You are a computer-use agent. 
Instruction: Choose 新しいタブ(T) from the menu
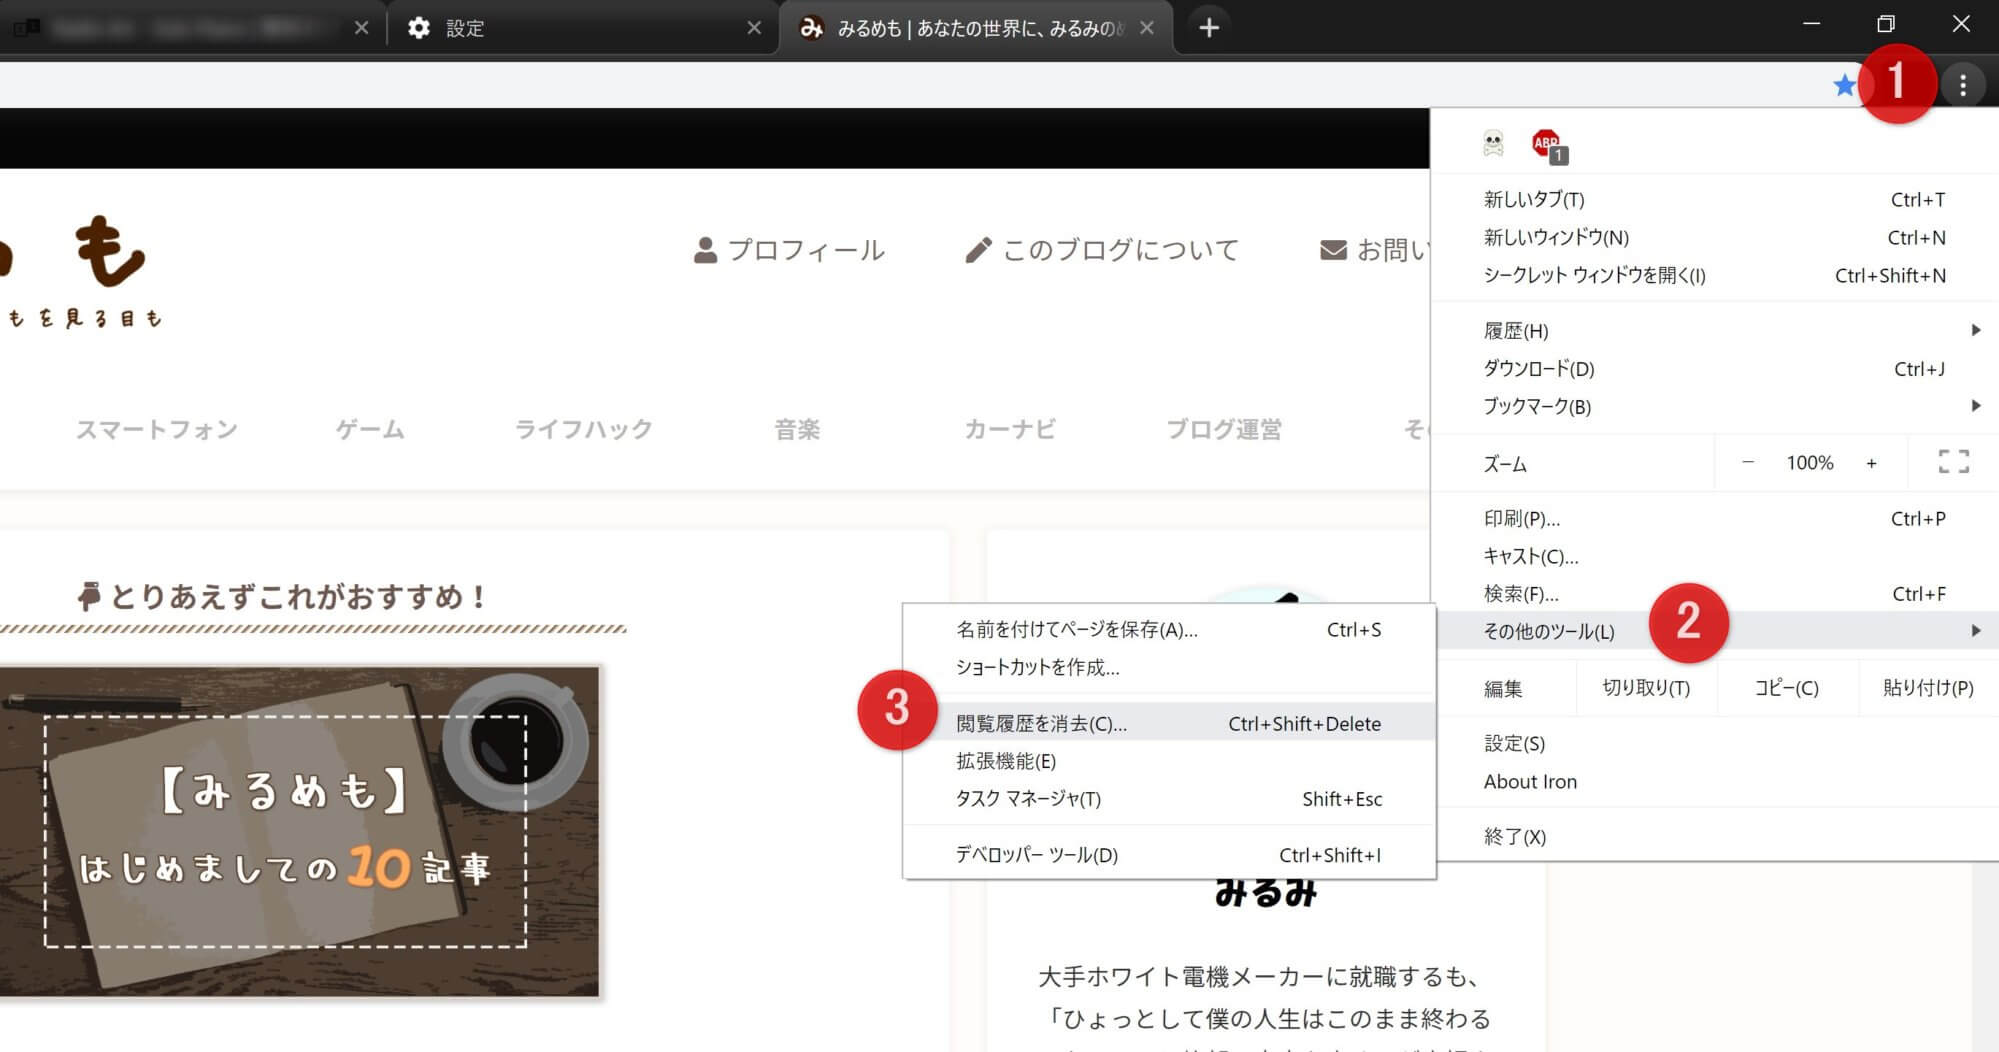click(x=1714, y=199)
